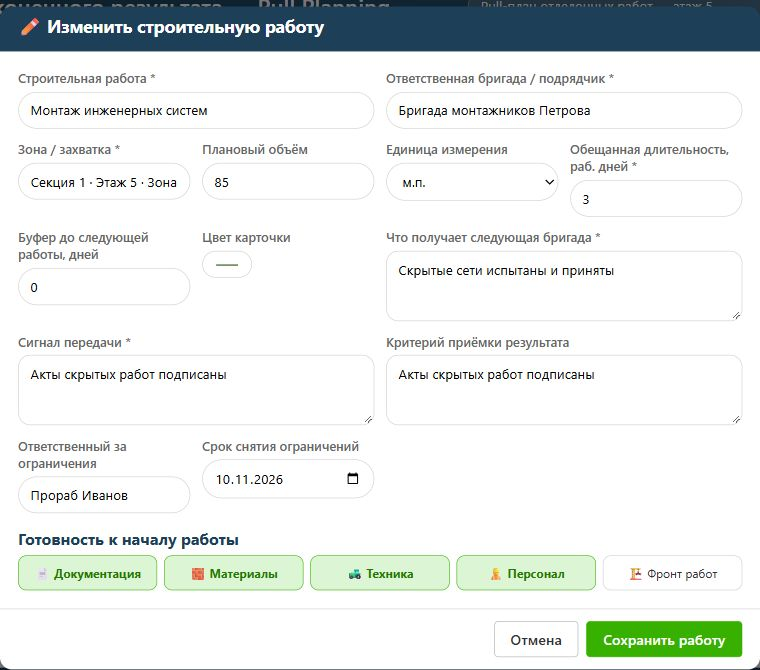
Task: Click the Буфер до следующей работы field
Action: pyautogui.click(x=104, y=287)
